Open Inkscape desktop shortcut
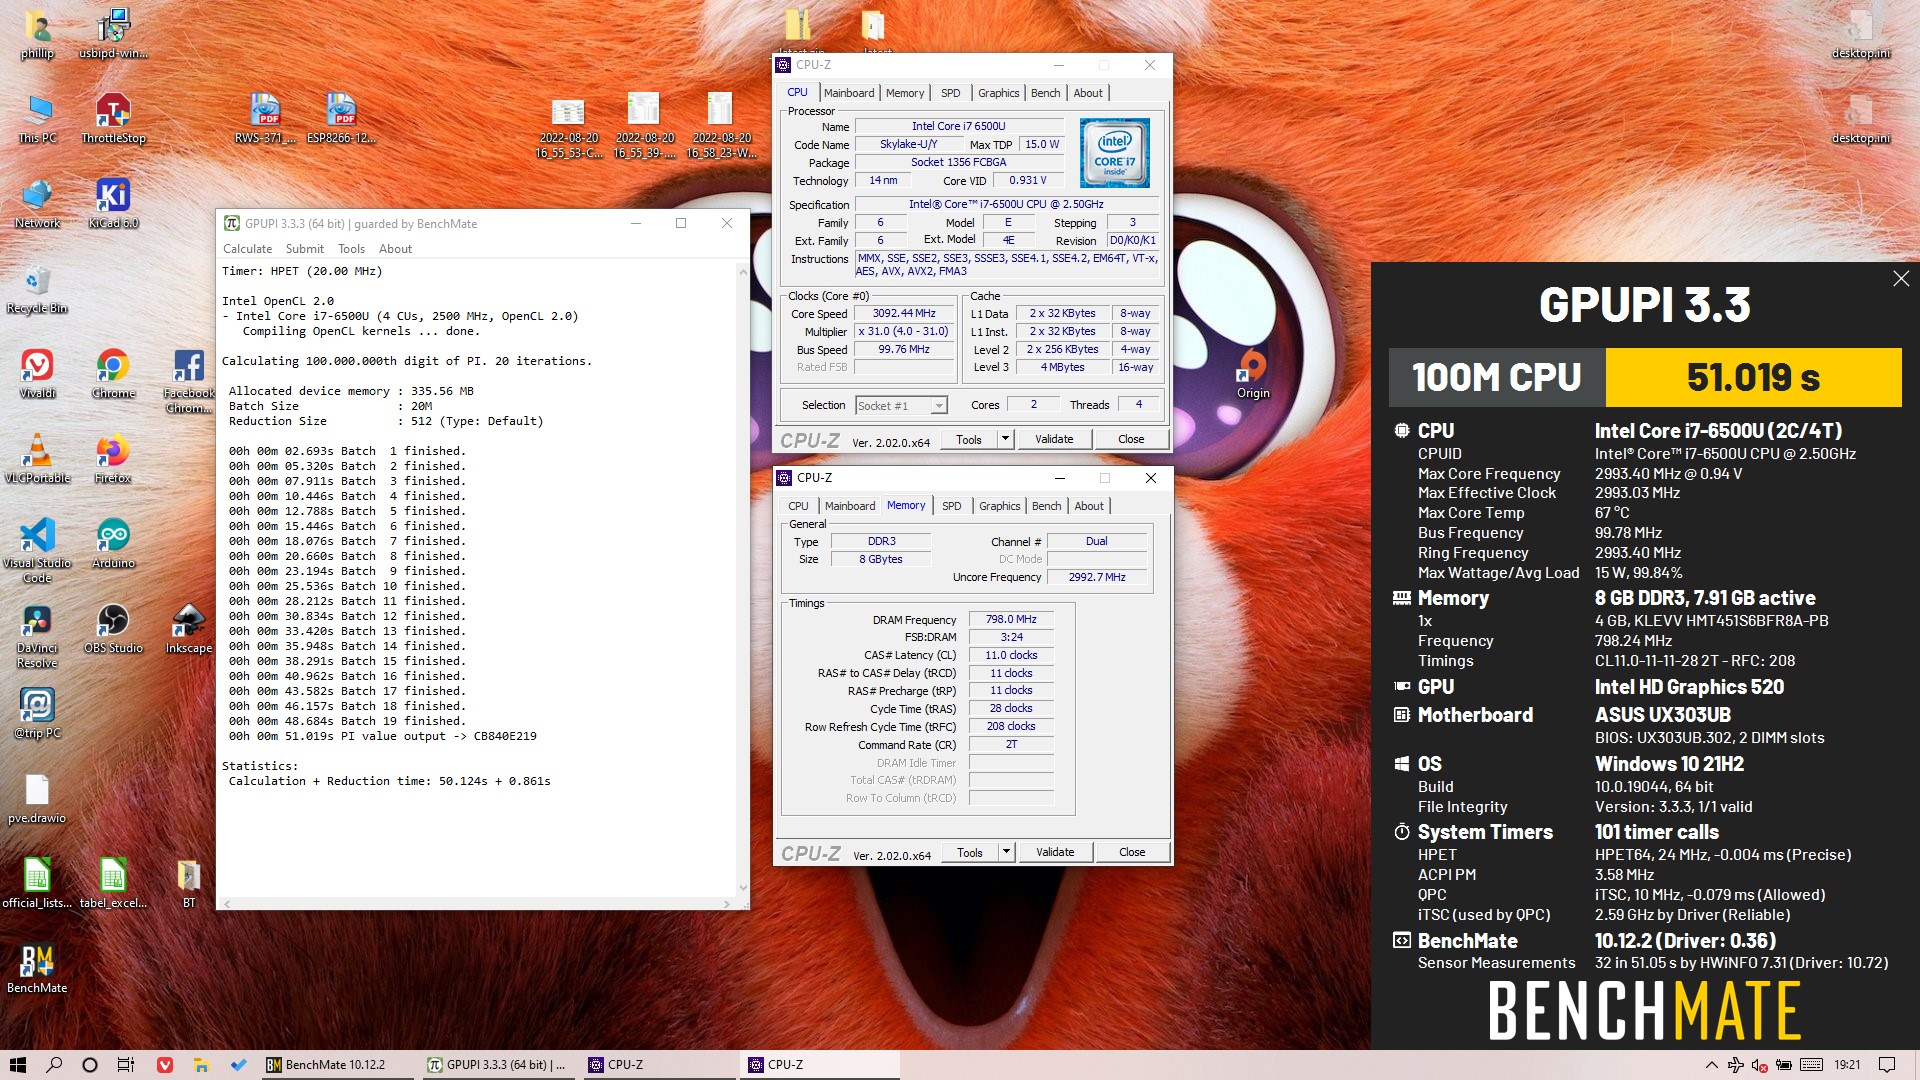 (x=189, y=628)
